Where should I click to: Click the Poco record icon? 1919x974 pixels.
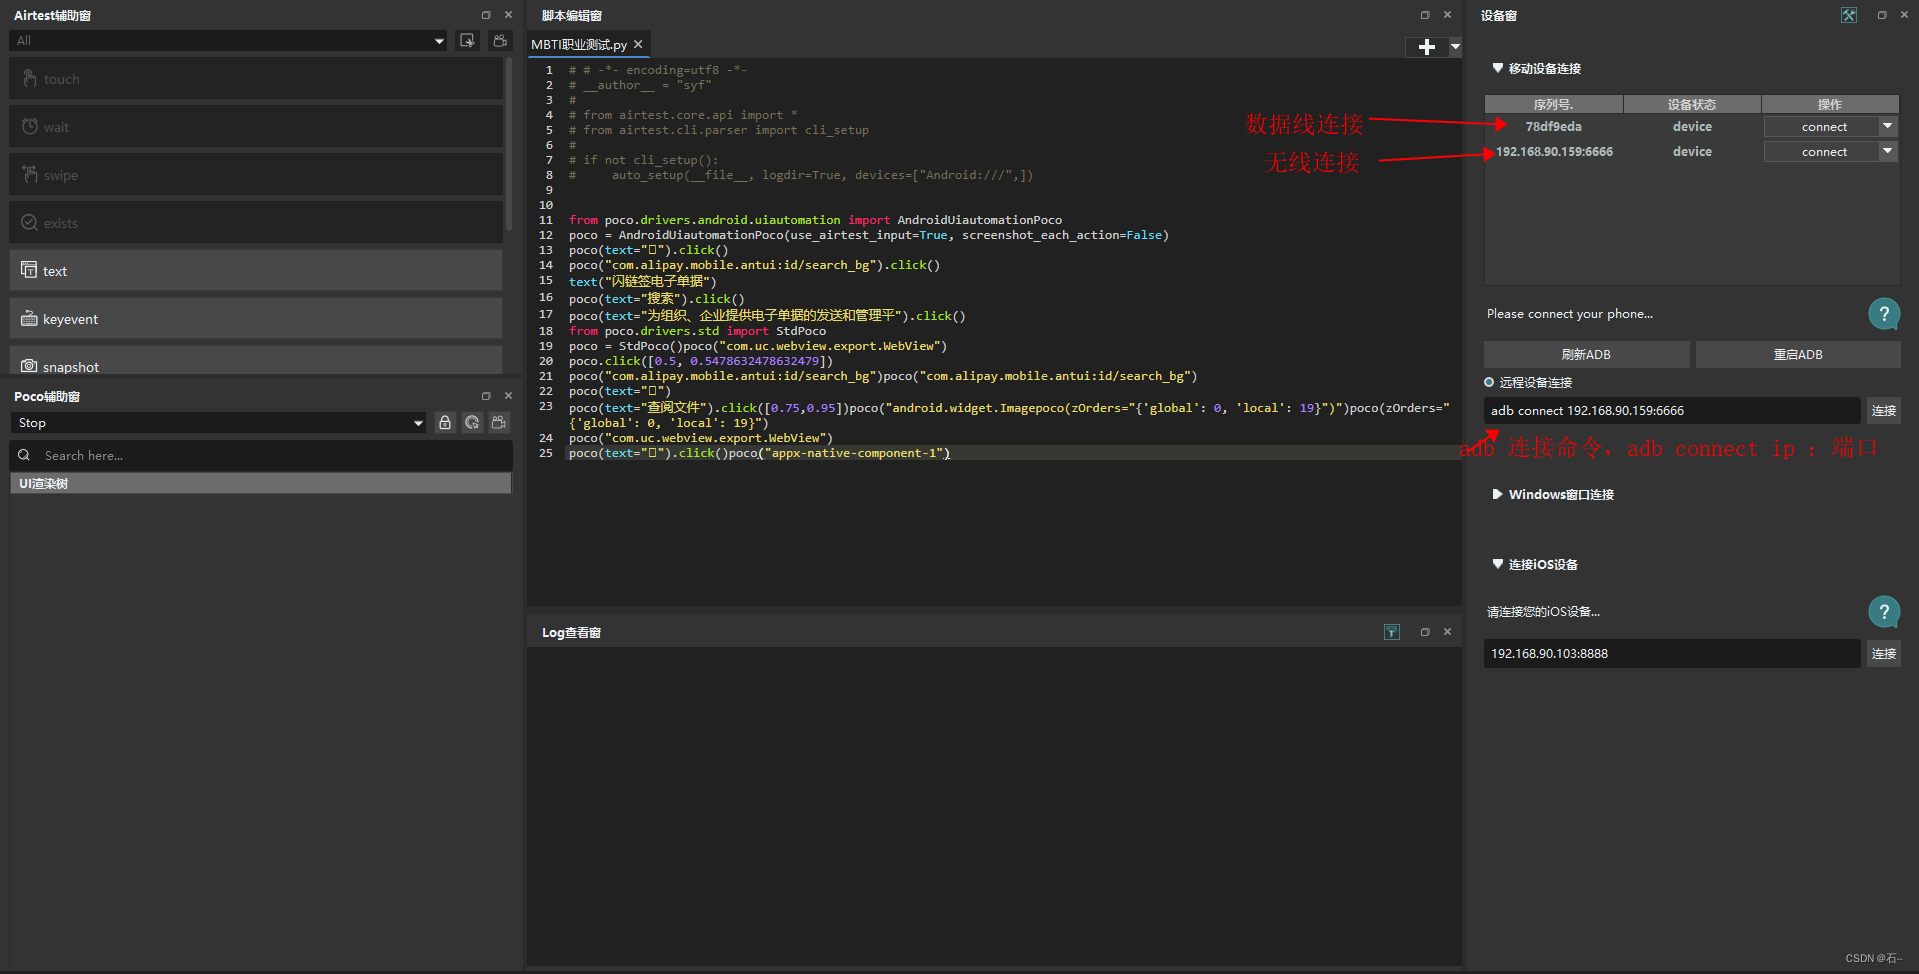(499, 423)
